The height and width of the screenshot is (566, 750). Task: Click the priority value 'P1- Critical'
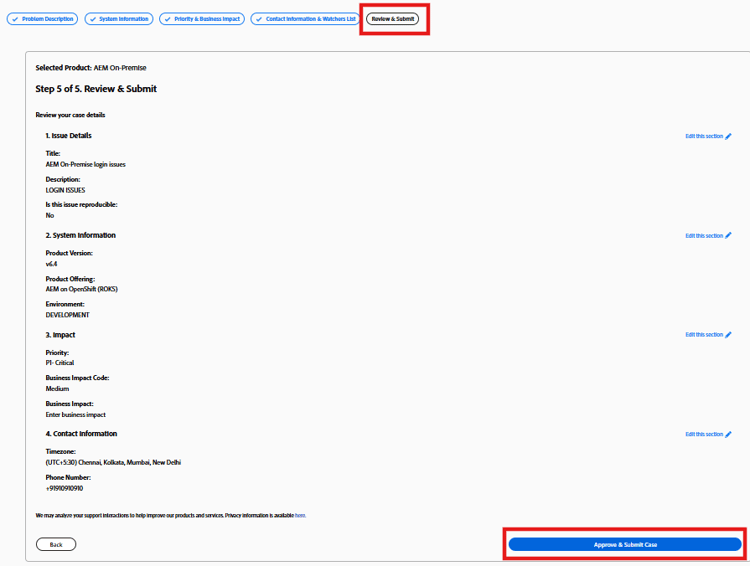coord(60,363)
